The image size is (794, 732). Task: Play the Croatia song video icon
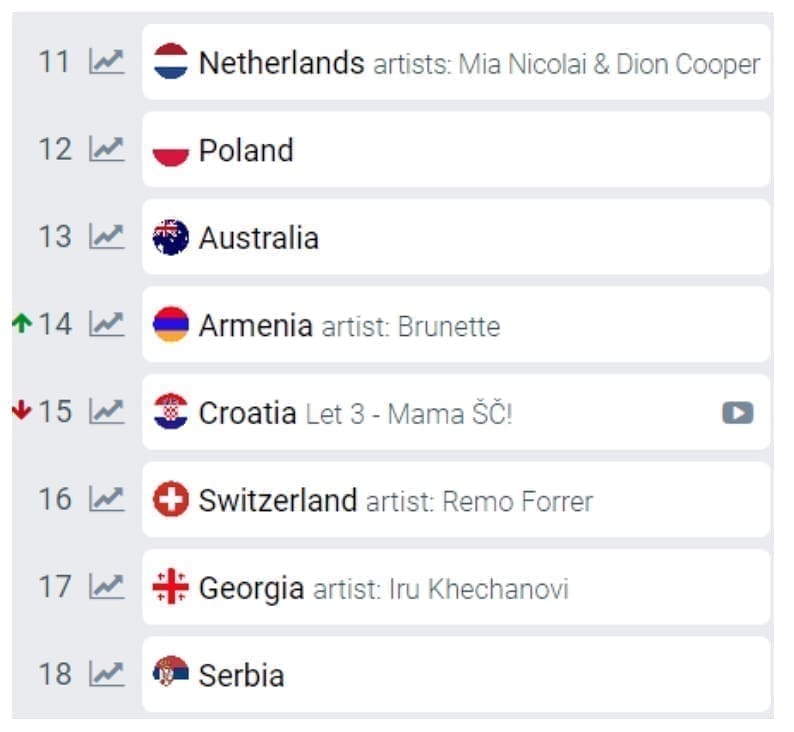[x=737, y=413]
